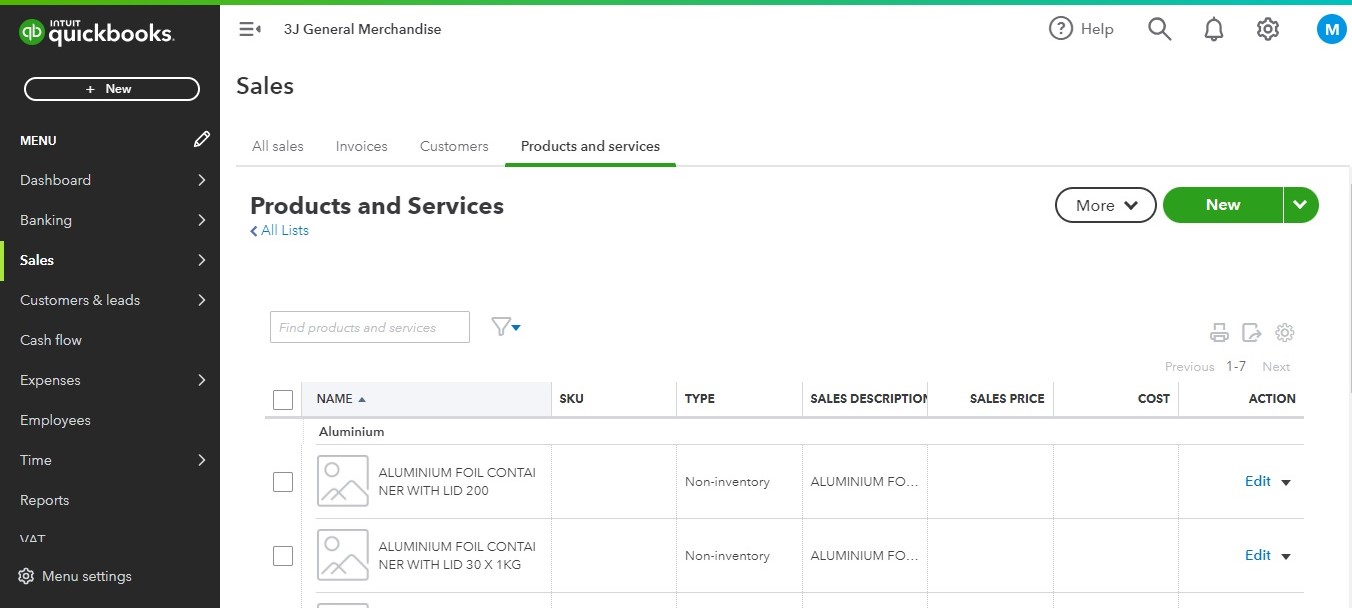Open the user profile avatar M
This screenshot has height=608, width=1352.
tap(1331, 30)
